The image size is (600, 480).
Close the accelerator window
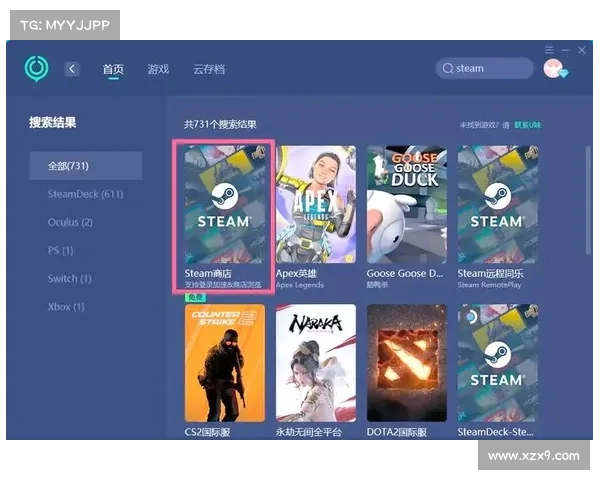click(582, 50)
